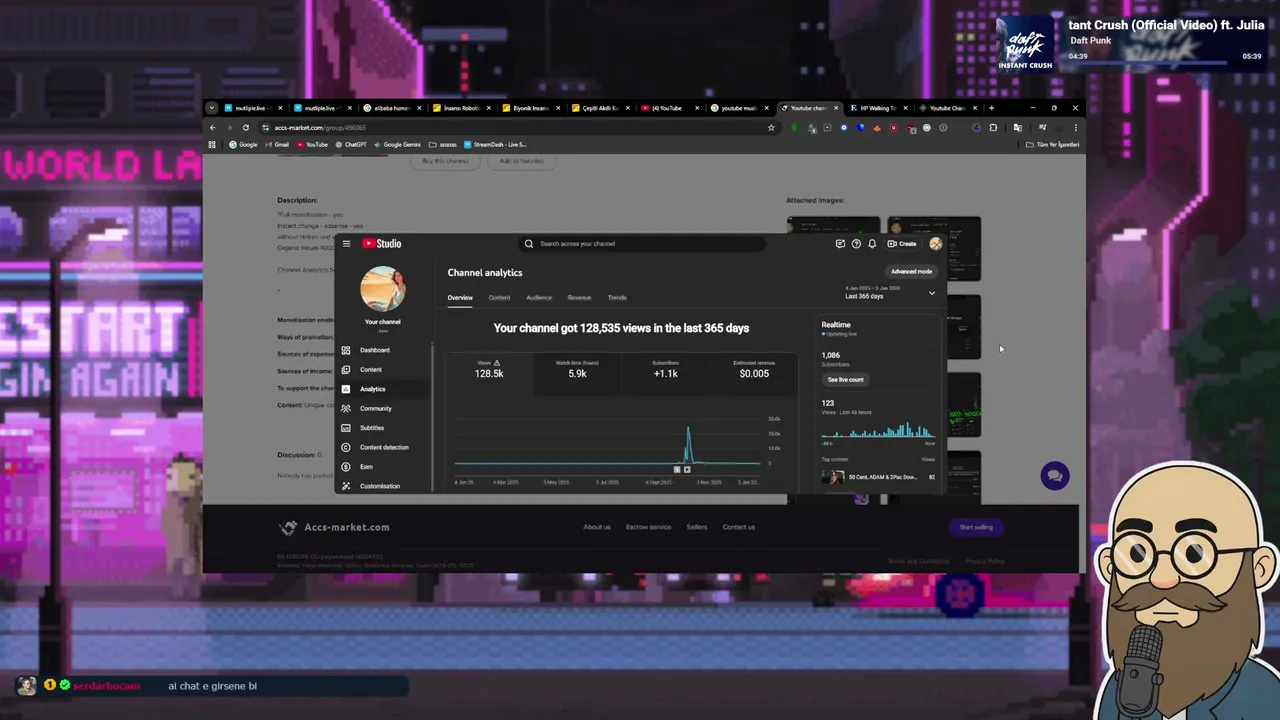Viewport: 1280px width, 720px height.
Task: Open the StreamDash bookmark
Action: coord(494,144)
